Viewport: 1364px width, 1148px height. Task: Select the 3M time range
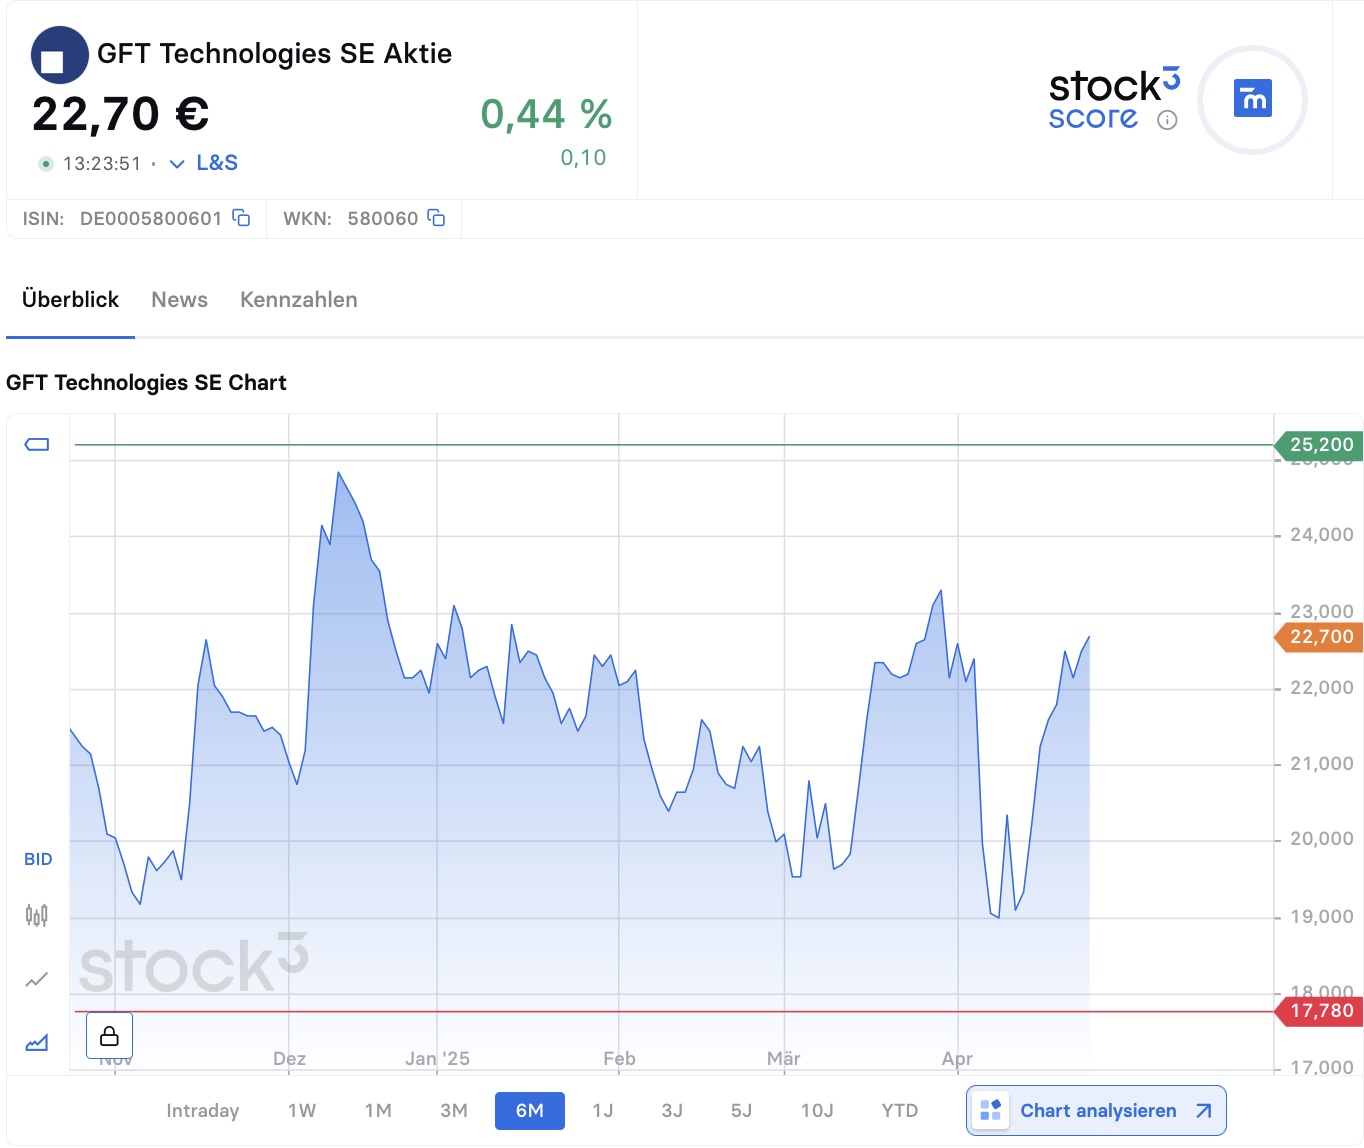point(454,1111)
